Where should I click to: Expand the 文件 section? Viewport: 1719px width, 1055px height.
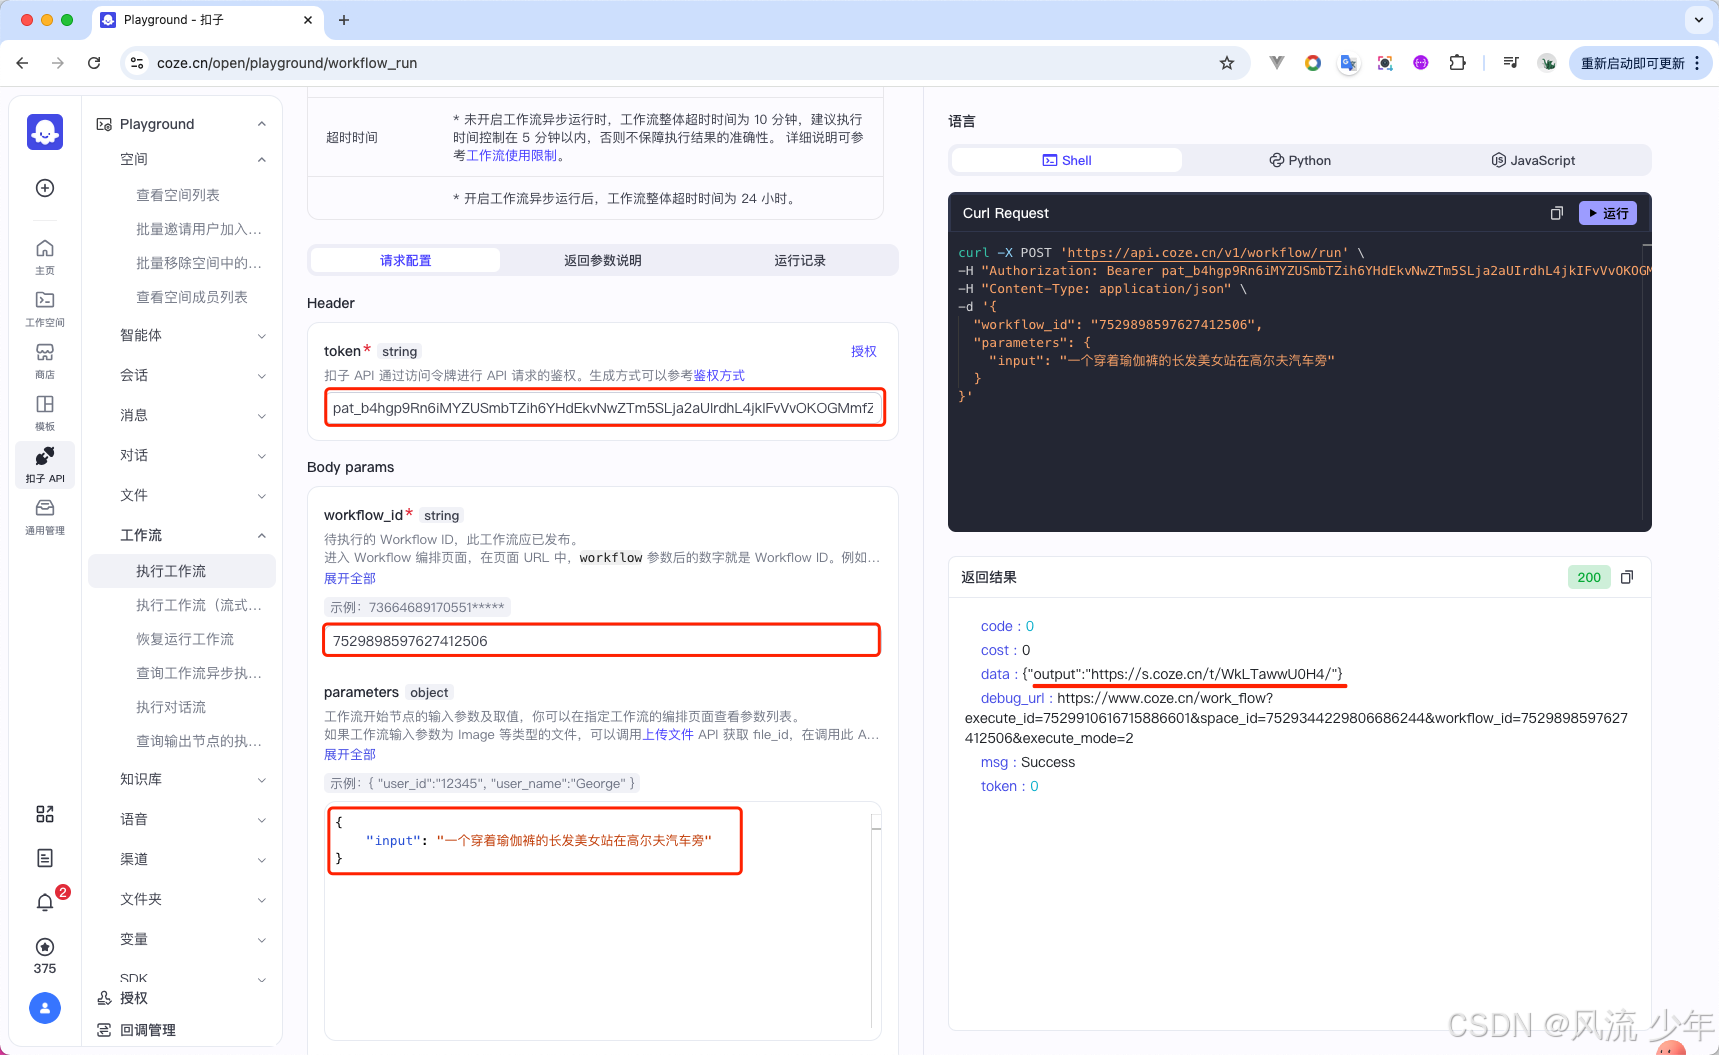tap(262, 495)
